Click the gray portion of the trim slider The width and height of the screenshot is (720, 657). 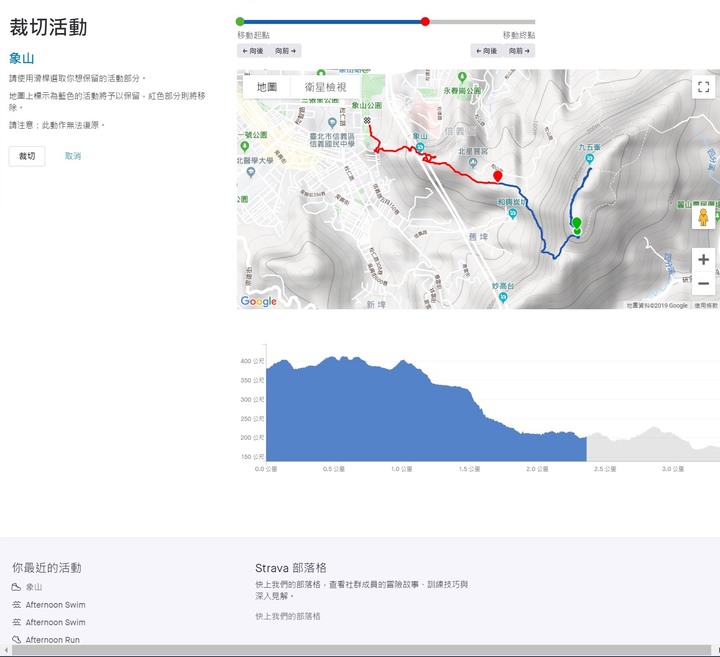(x=482, y=22)
